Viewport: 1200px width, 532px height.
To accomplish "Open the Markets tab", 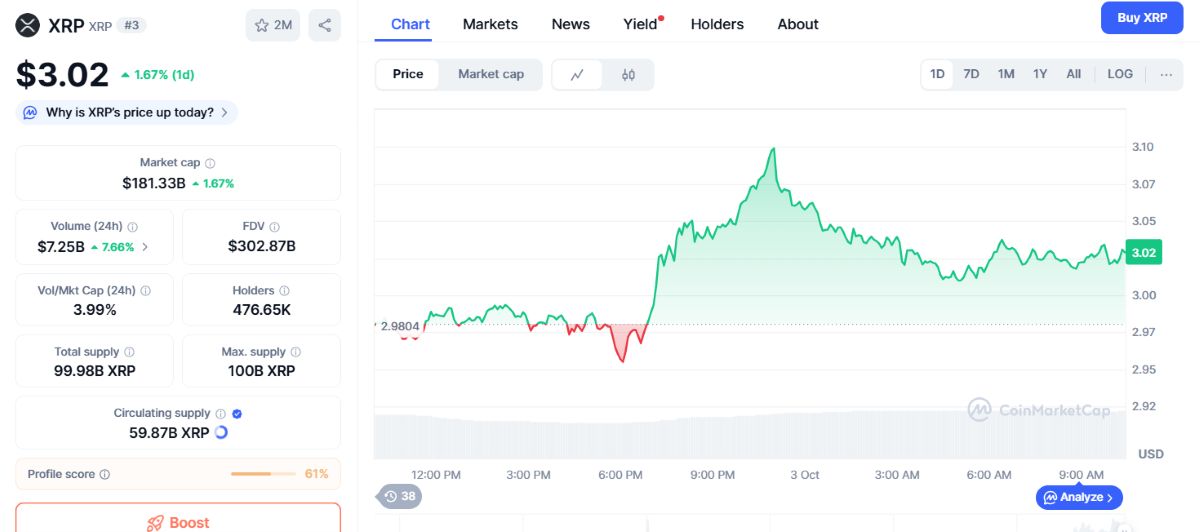I will pos(490,24).
